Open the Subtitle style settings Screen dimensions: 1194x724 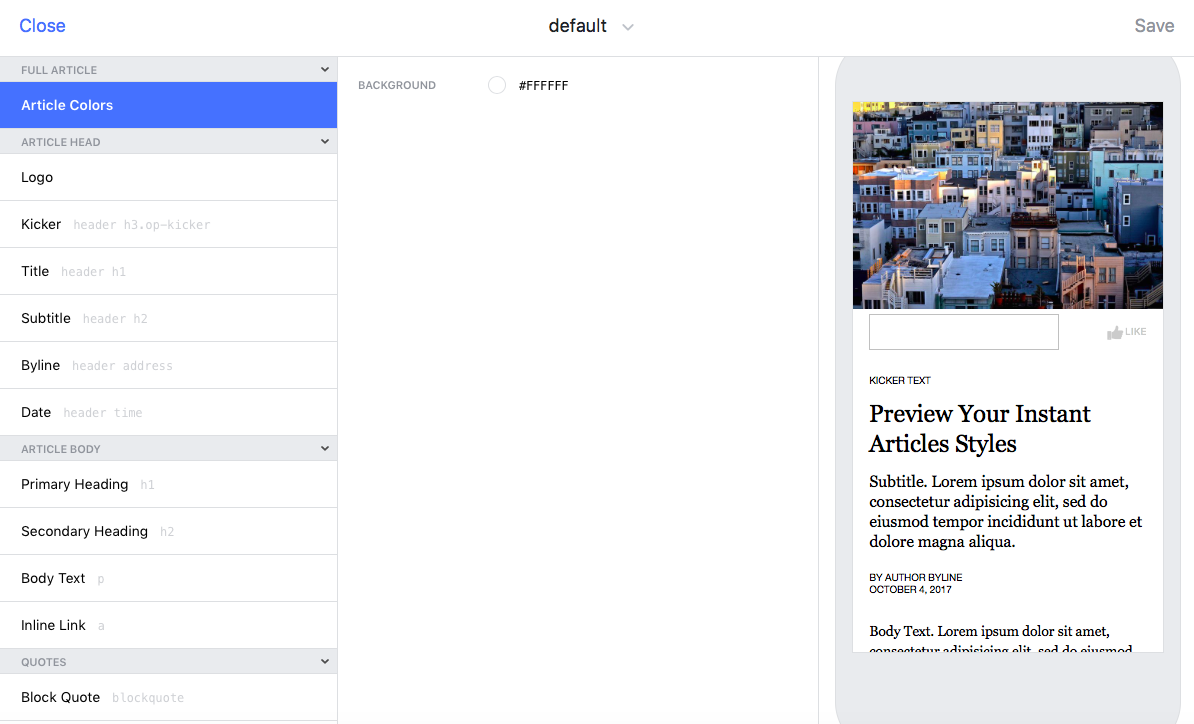click(168, 317)
